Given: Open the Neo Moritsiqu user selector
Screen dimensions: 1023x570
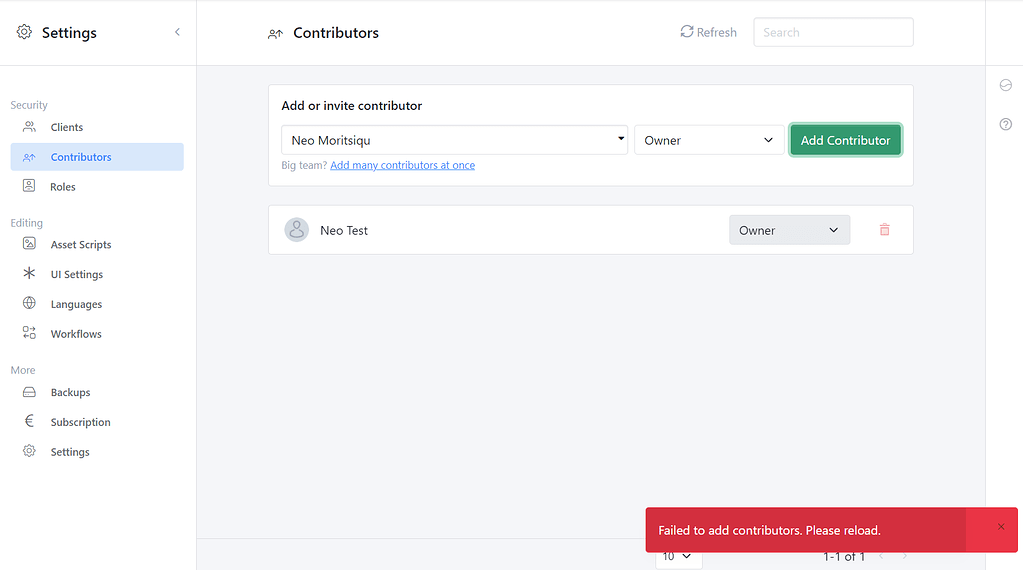Looking at the screenshot, I should point(454,140).
